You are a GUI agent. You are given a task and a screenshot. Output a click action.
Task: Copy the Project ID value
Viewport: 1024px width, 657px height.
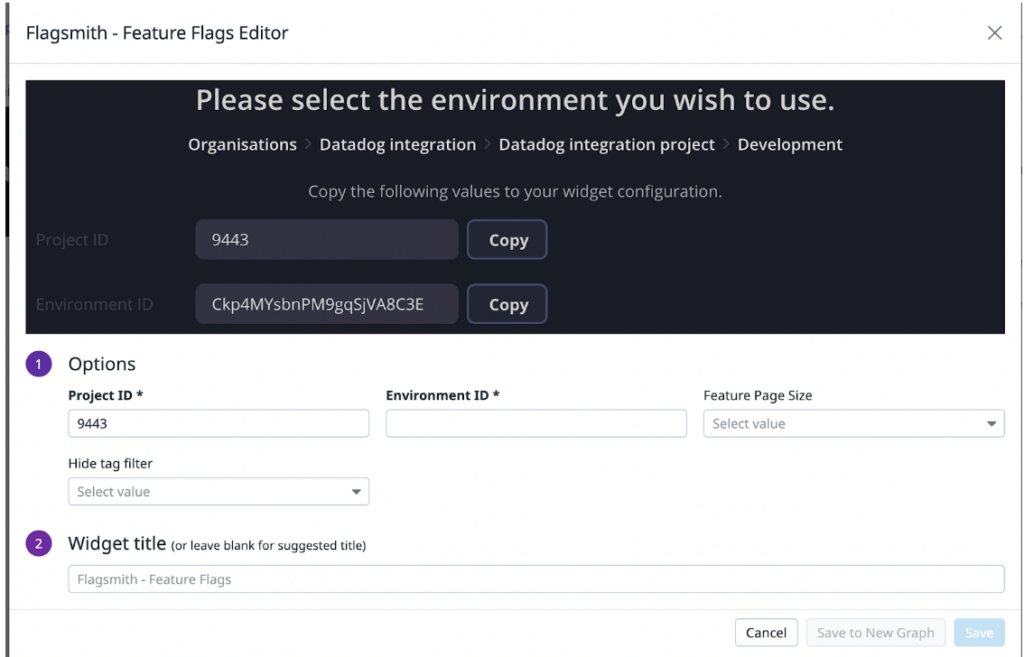[507, 240]
